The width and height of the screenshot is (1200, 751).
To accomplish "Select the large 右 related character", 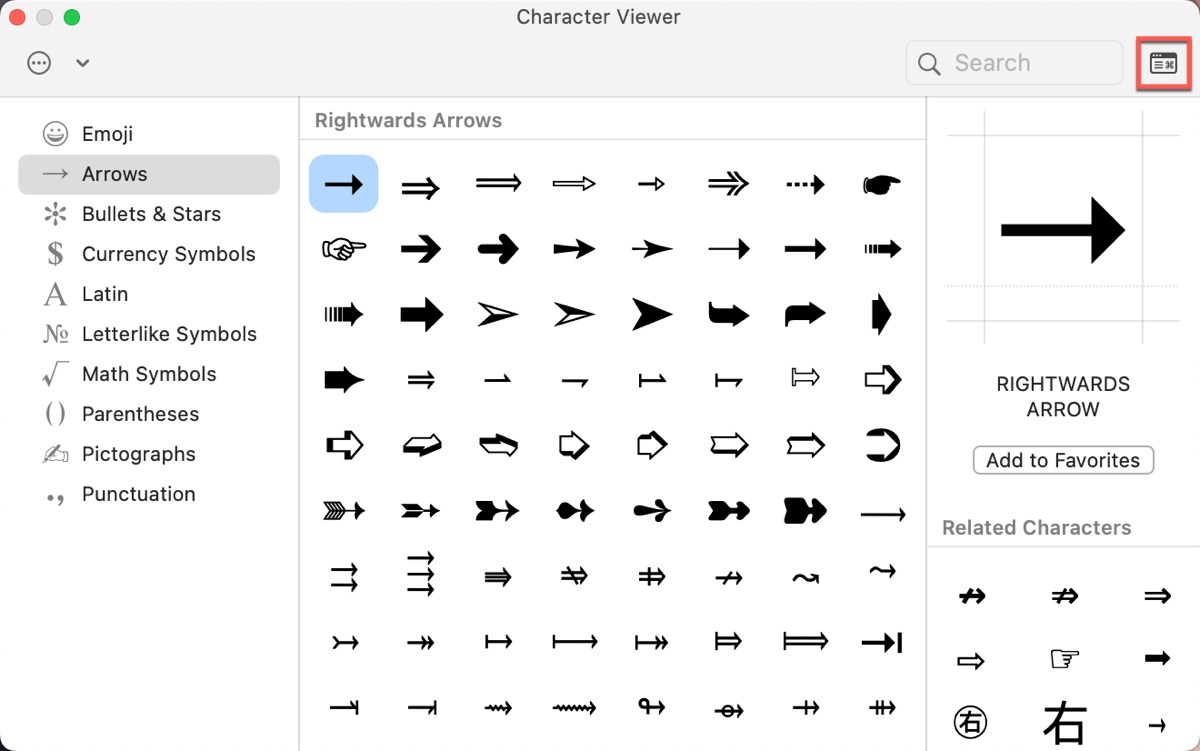I will point(1064,721).
